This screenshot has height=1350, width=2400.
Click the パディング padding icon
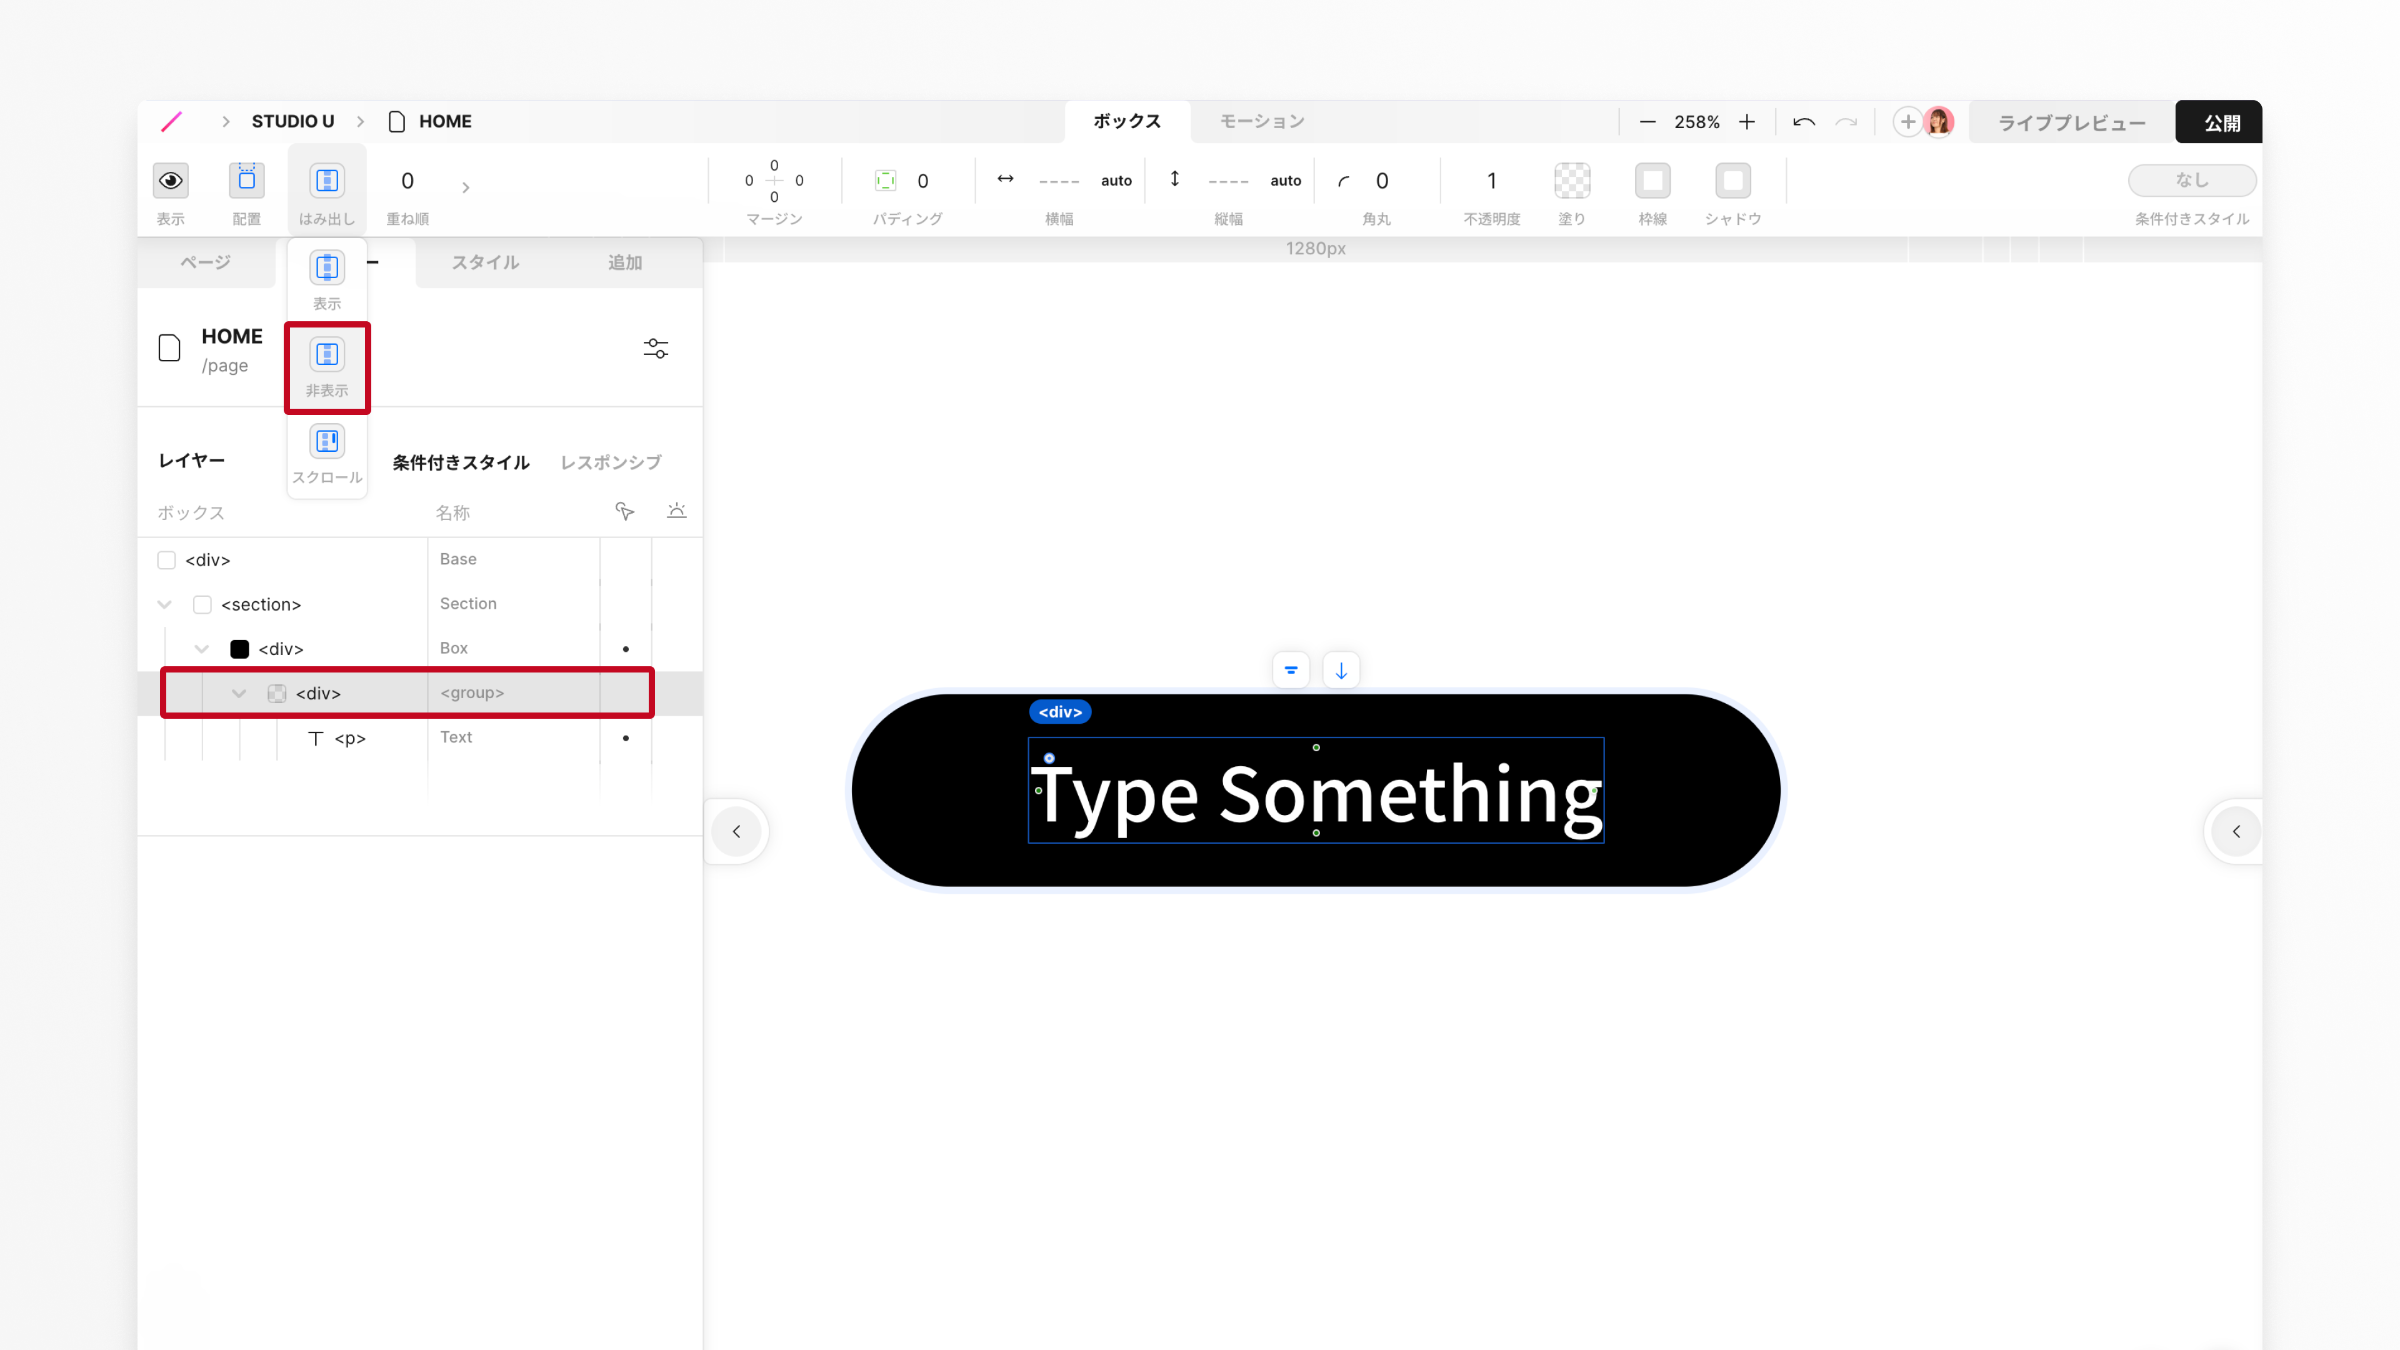pyautogui.click(x=885, y=181)
